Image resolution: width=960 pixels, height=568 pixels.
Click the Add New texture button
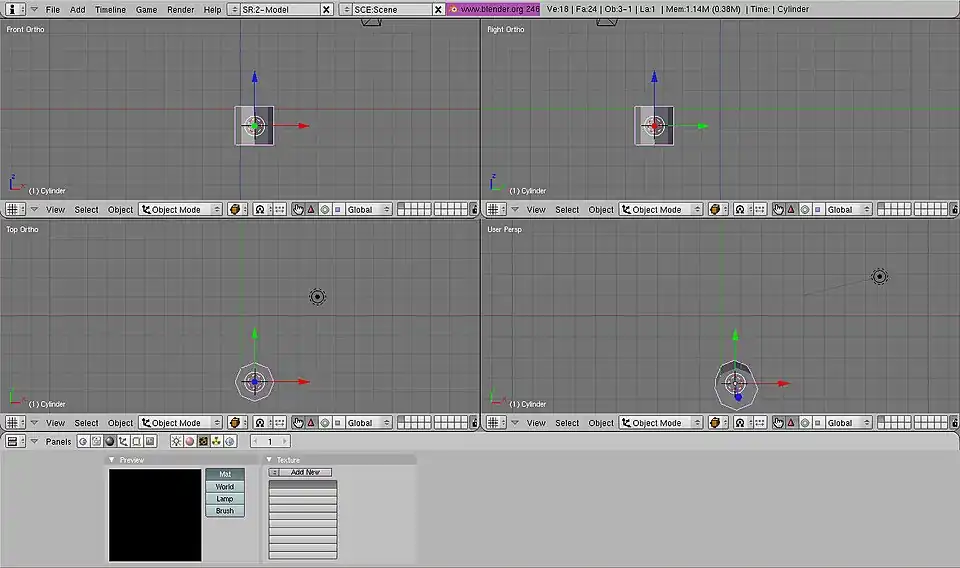pyautogui.click(x=305, y=472)
